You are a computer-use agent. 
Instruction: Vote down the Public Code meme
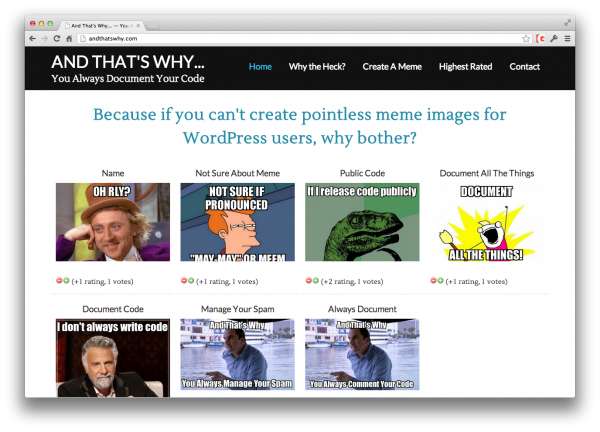309,280
